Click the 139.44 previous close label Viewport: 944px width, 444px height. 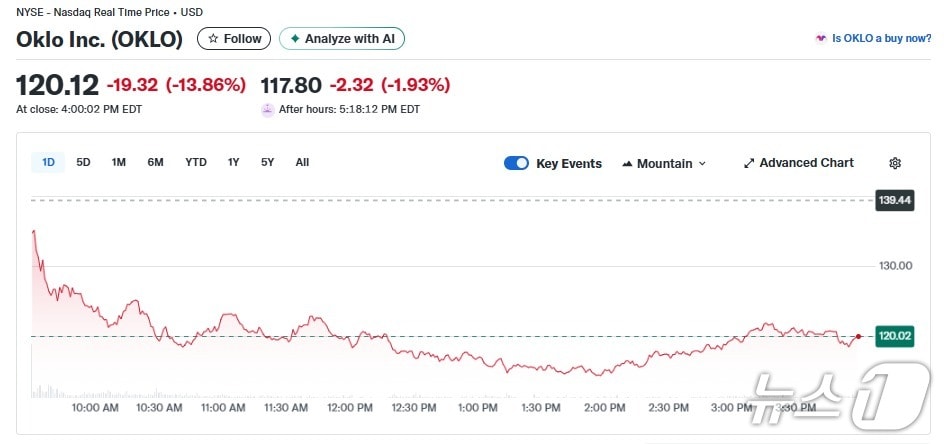click(895, 201)
